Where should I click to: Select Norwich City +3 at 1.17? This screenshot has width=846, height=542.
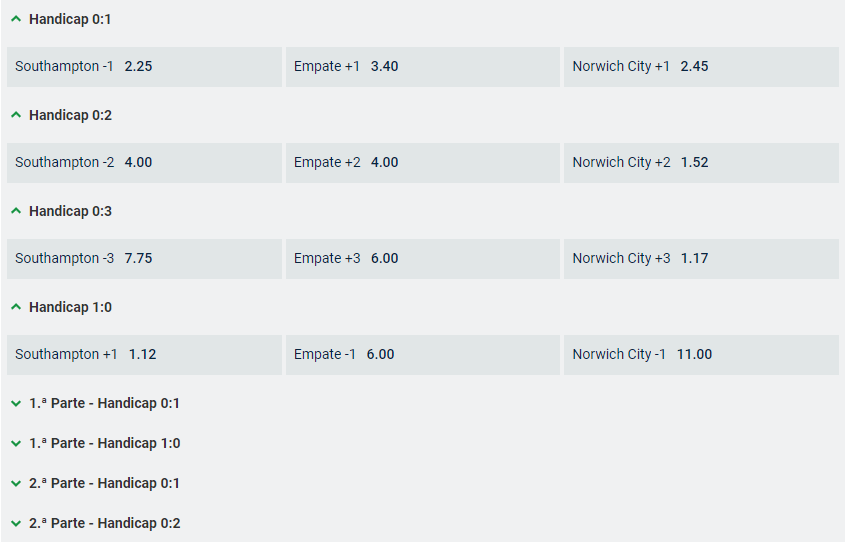(700, 259)
